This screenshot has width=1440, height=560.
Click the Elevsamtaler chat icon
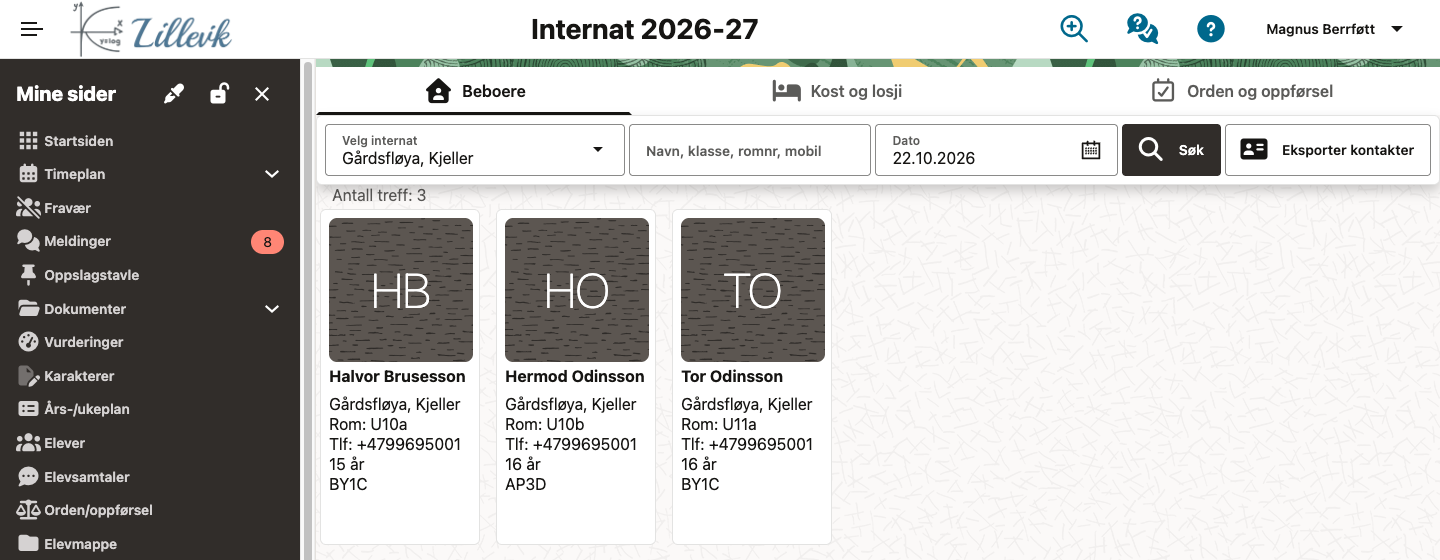coord(28,477)
